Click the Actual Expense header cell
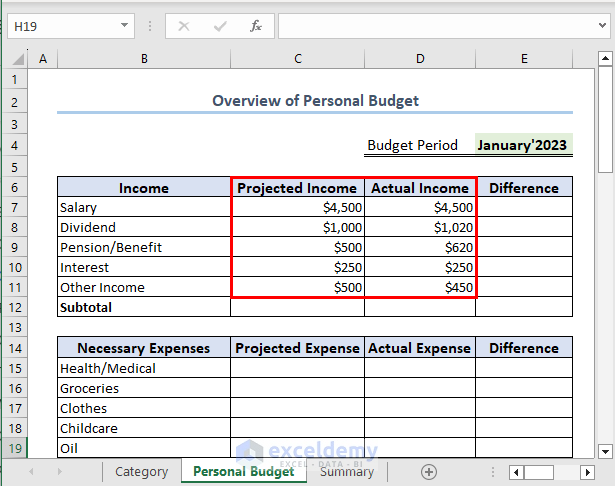The height and width of the screenshot is (486, 615). click(x=420, y=348)
